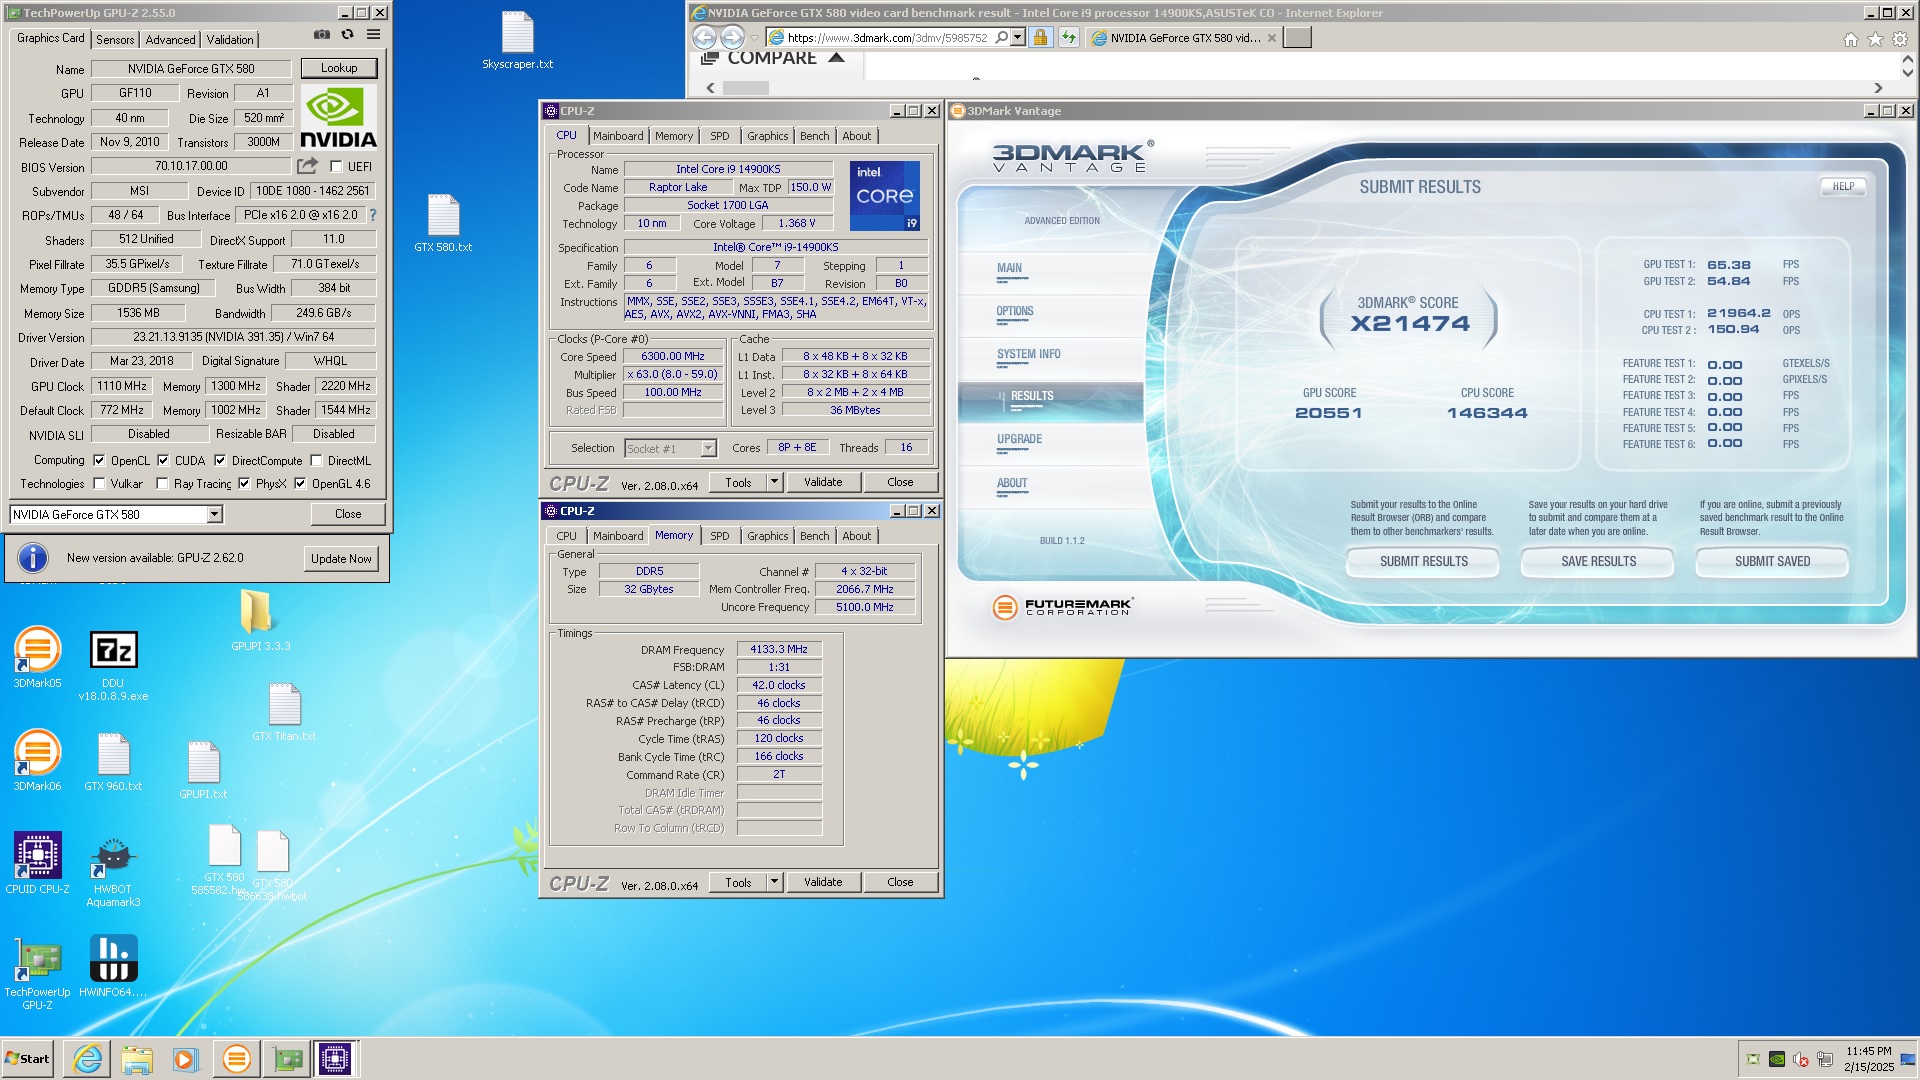Toggle the DirectML checkbox

pyautogui.click(x=316, y=461)
